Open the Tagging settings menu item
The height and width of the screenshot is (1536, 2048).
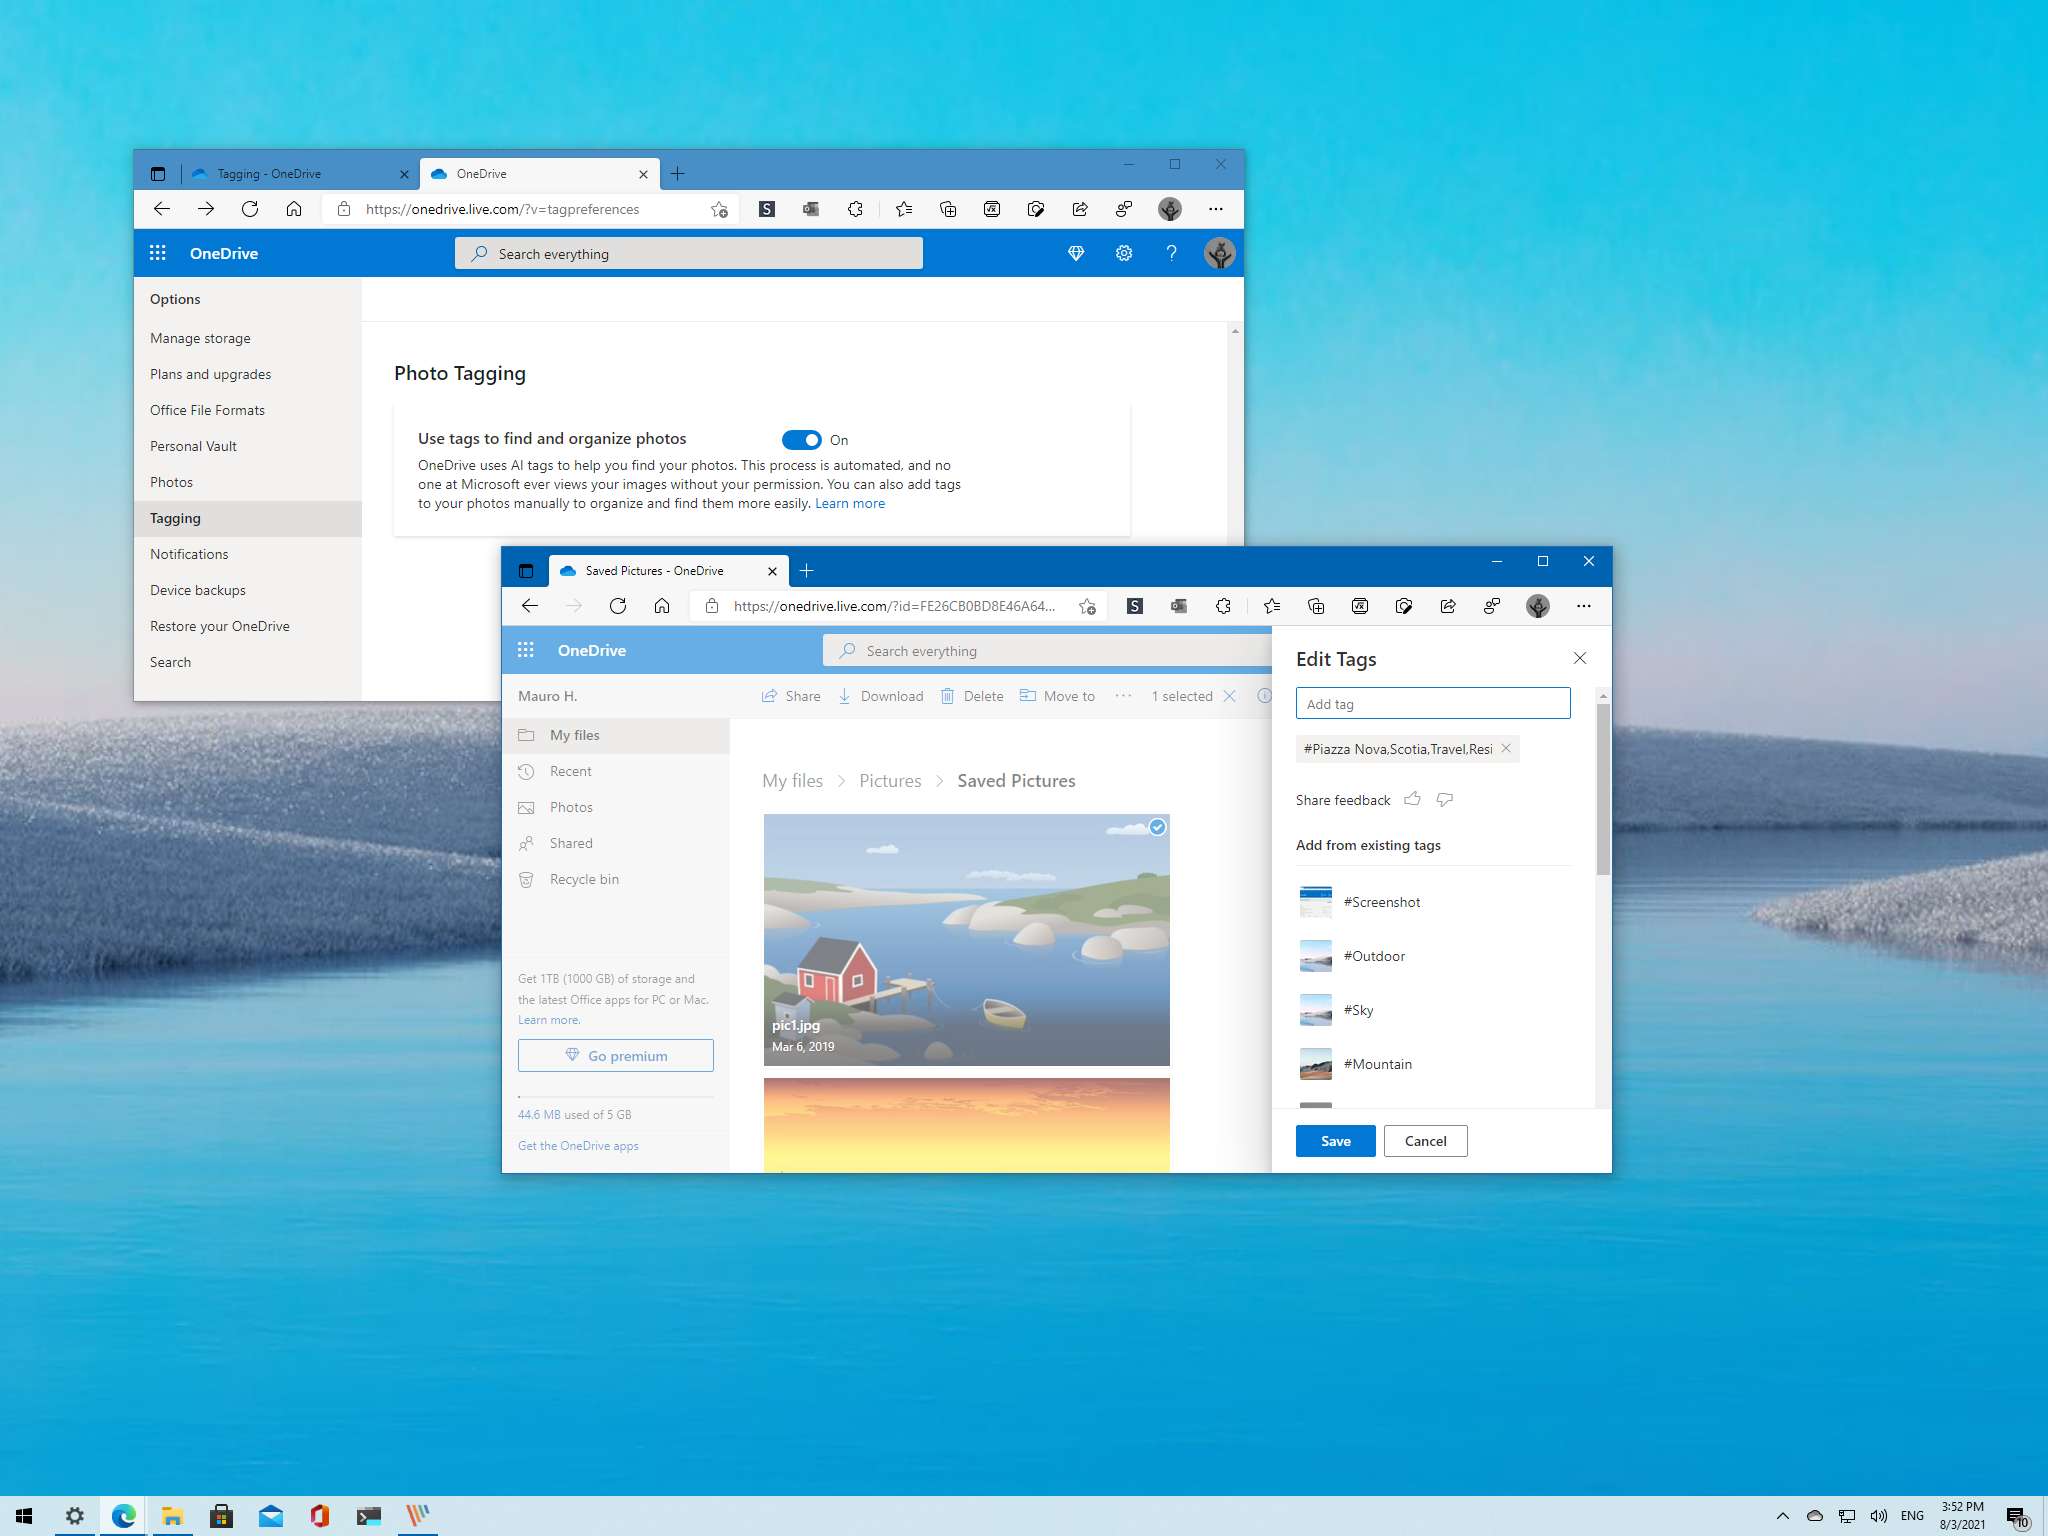click(174, 518)
